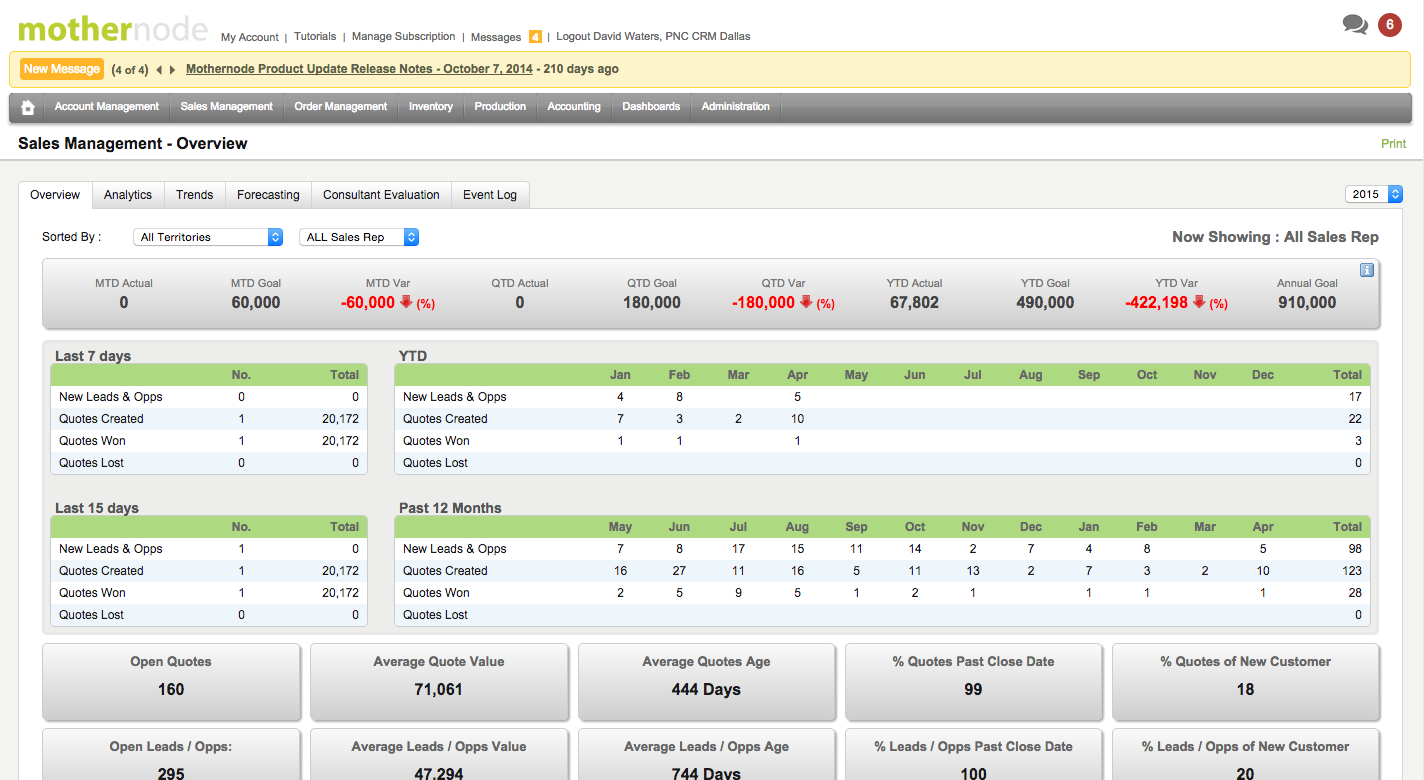
Task: Click the info icon on the sales summary bar
Action: point(1367,270)
